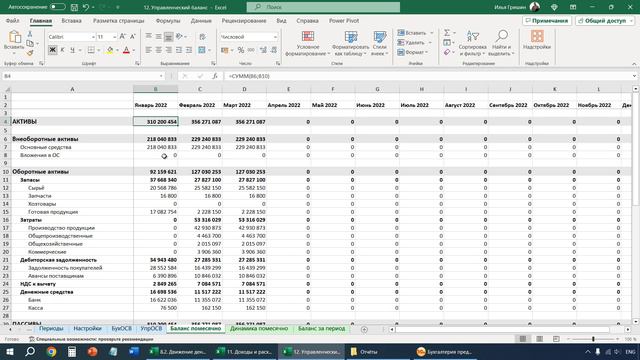
Task: Select cell B4 with value 310 200 454
Action: [156, 122]
